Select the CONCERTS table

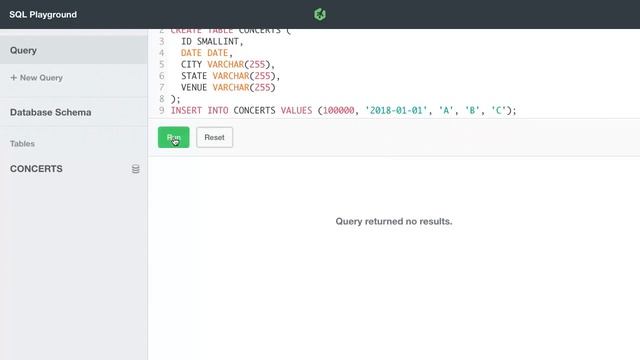[x=36, y=169]
